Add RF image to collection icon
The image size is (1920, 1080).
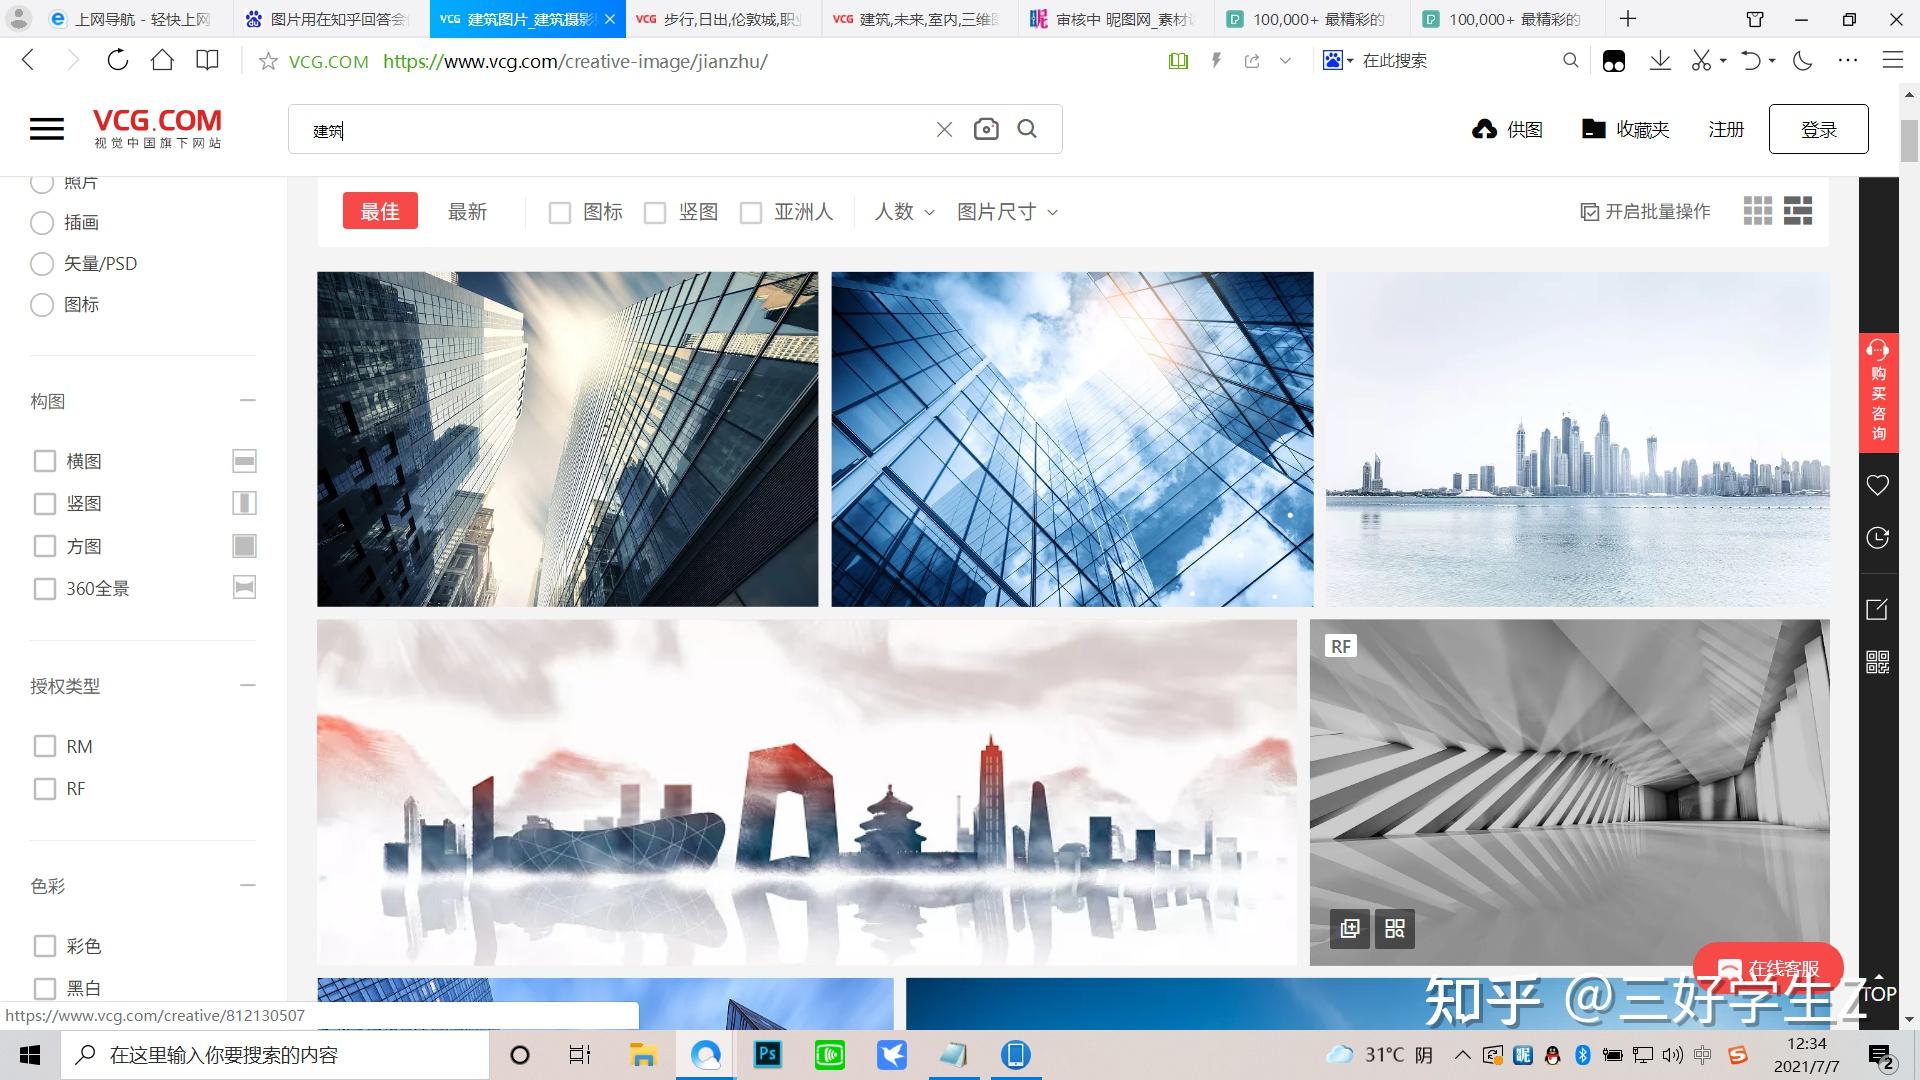click(1350, 929)
